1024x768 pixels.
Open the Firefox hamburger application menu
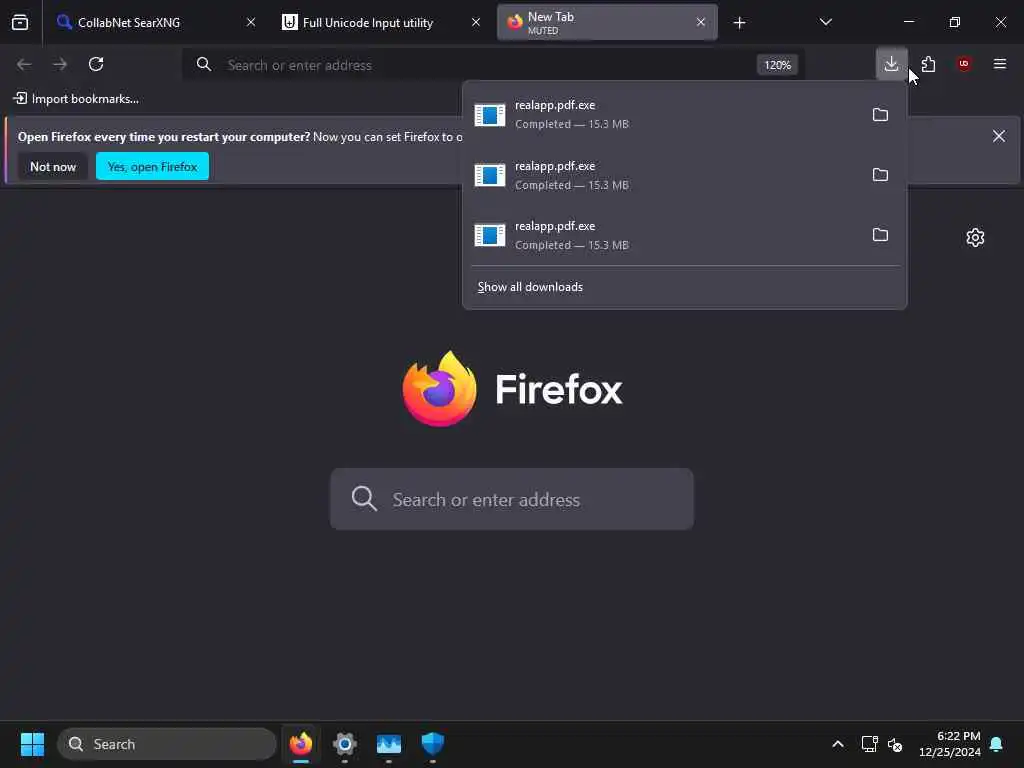click(1000, 64)
